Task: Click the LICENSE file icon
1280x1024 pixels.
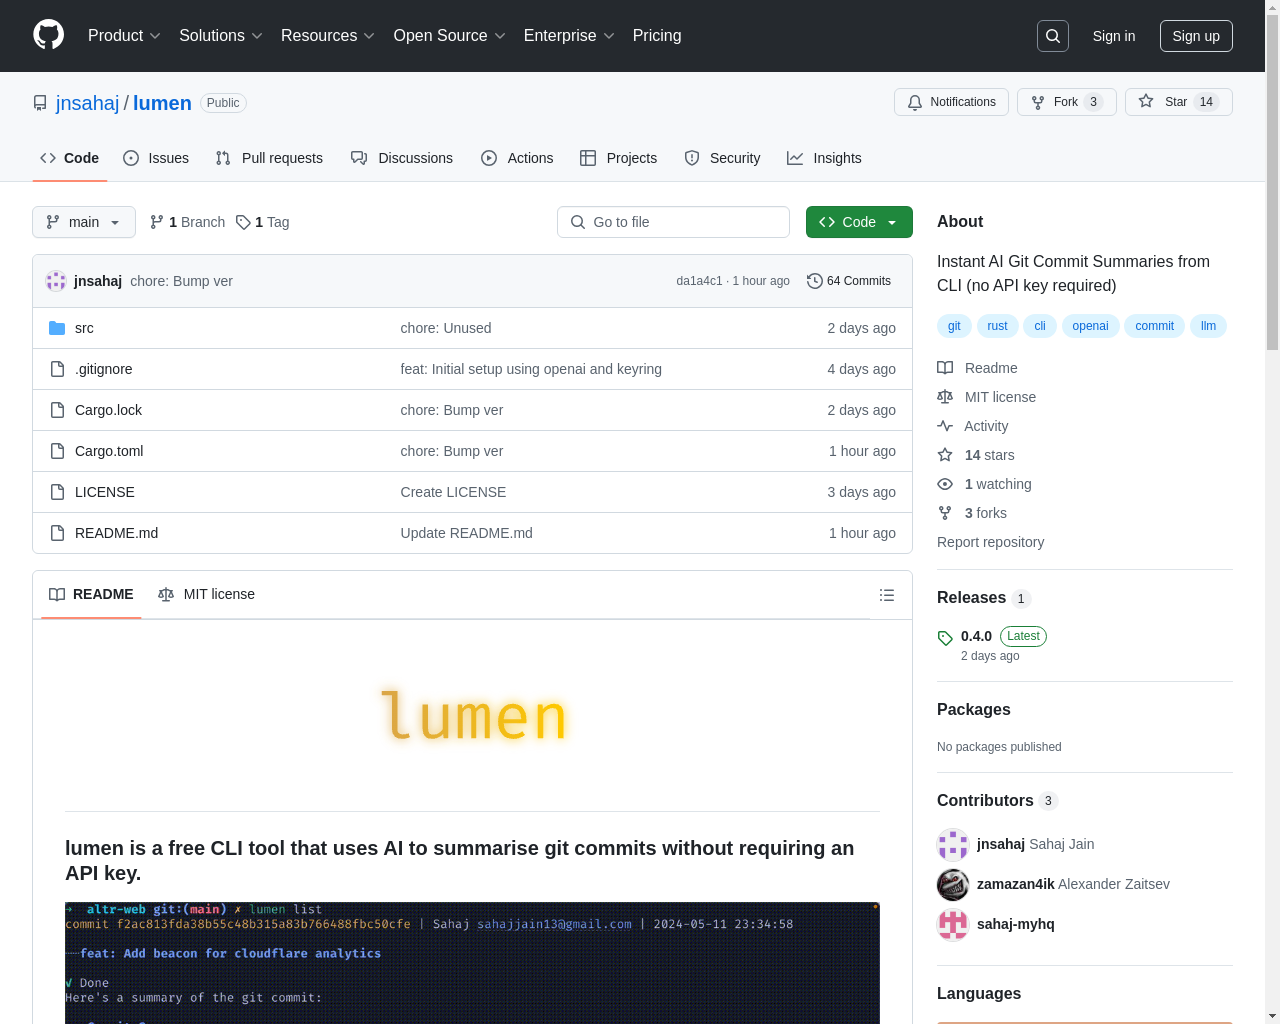Action: pyautogui.click(x=57, y=492)
